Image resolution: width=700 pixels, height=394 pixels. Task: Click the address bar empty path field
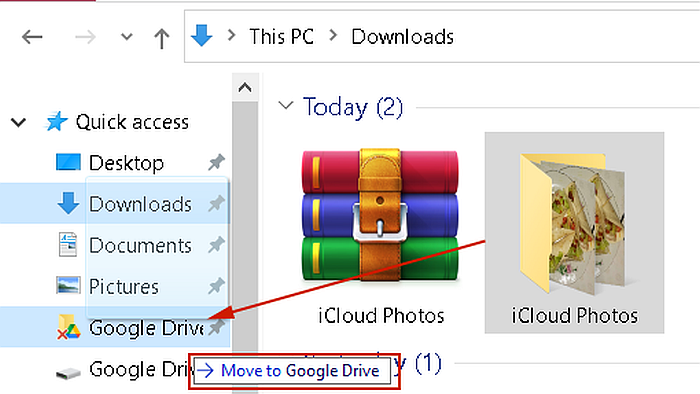(x=576, y=37)
